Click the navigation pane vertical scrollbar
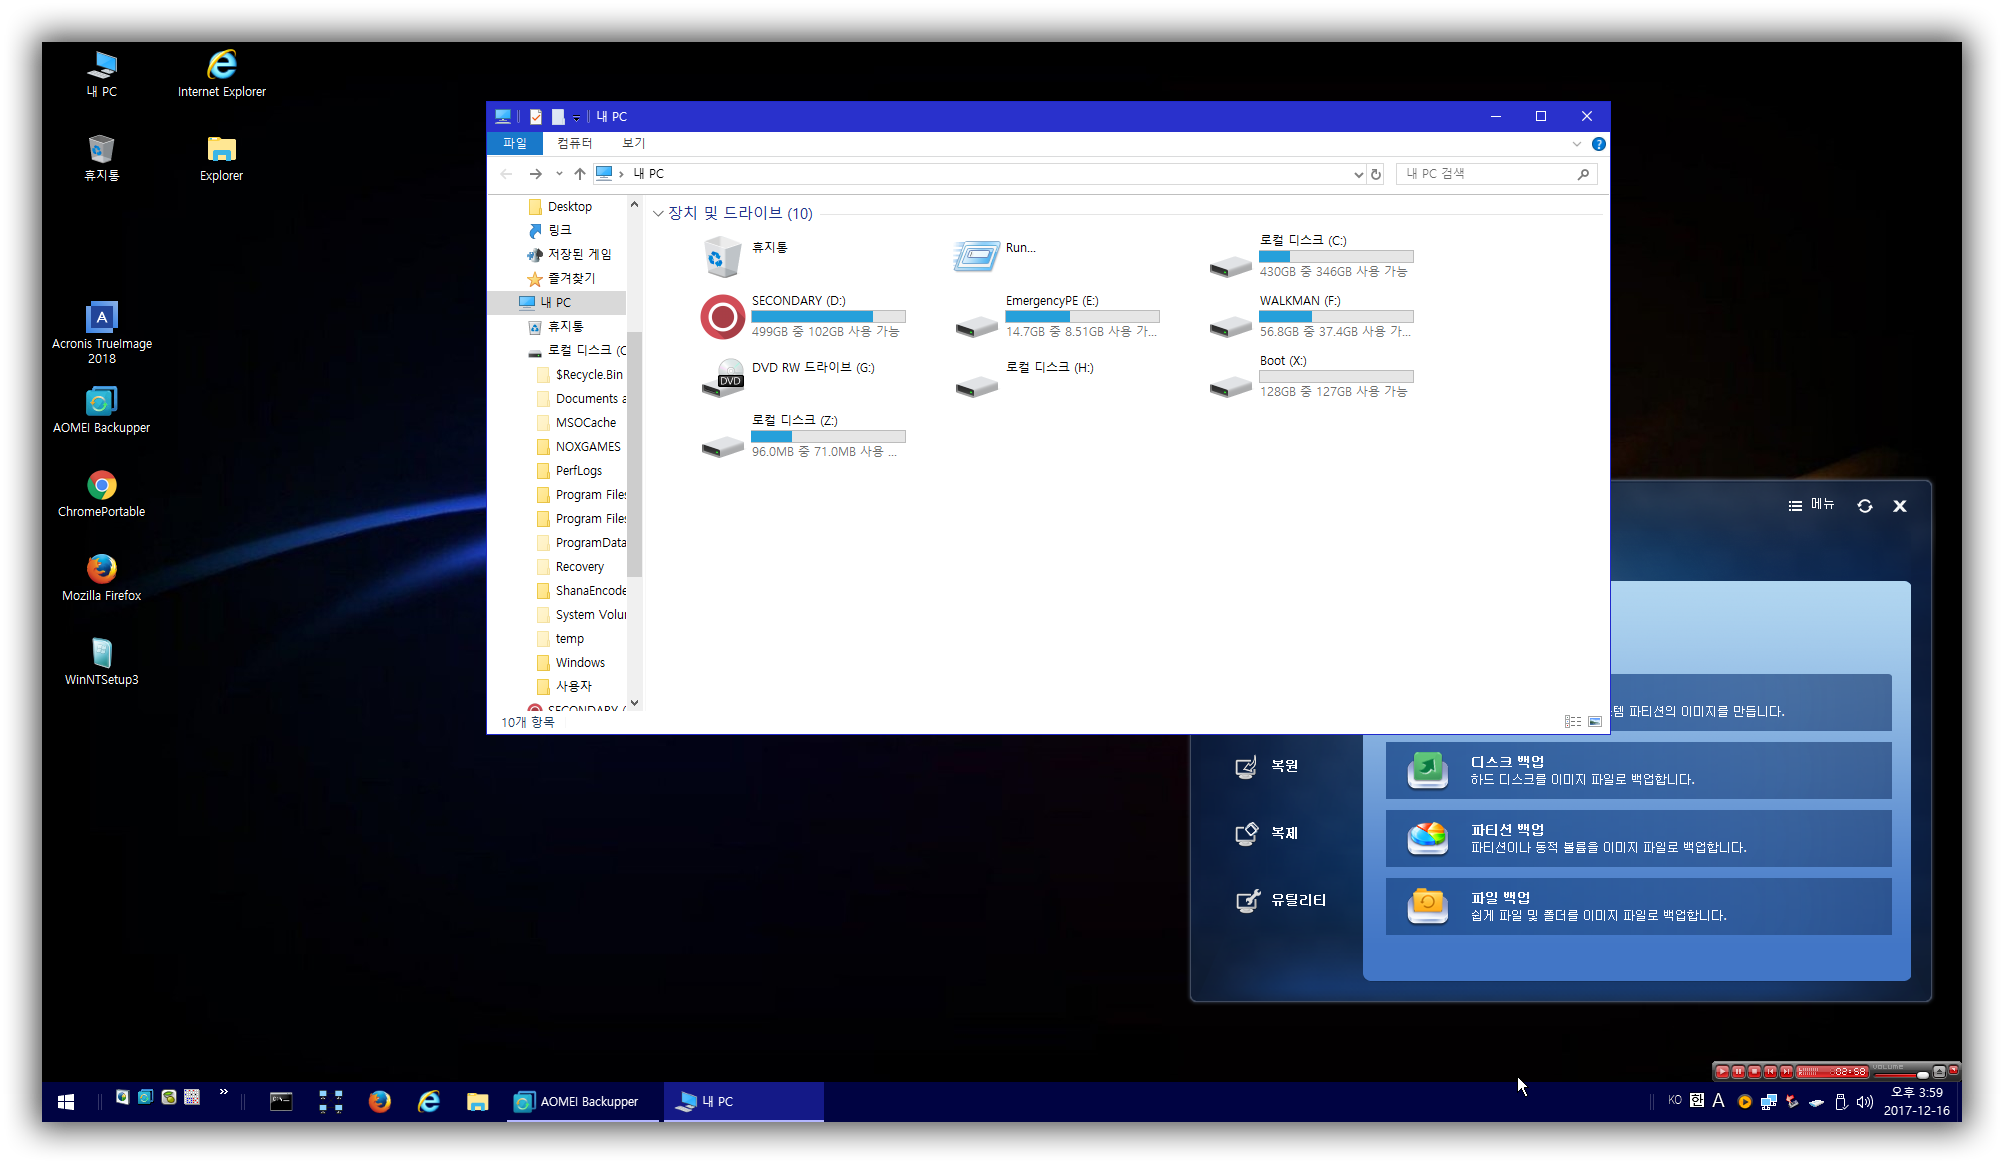Screen dimensions: 2004x1164 coord(634,454)
